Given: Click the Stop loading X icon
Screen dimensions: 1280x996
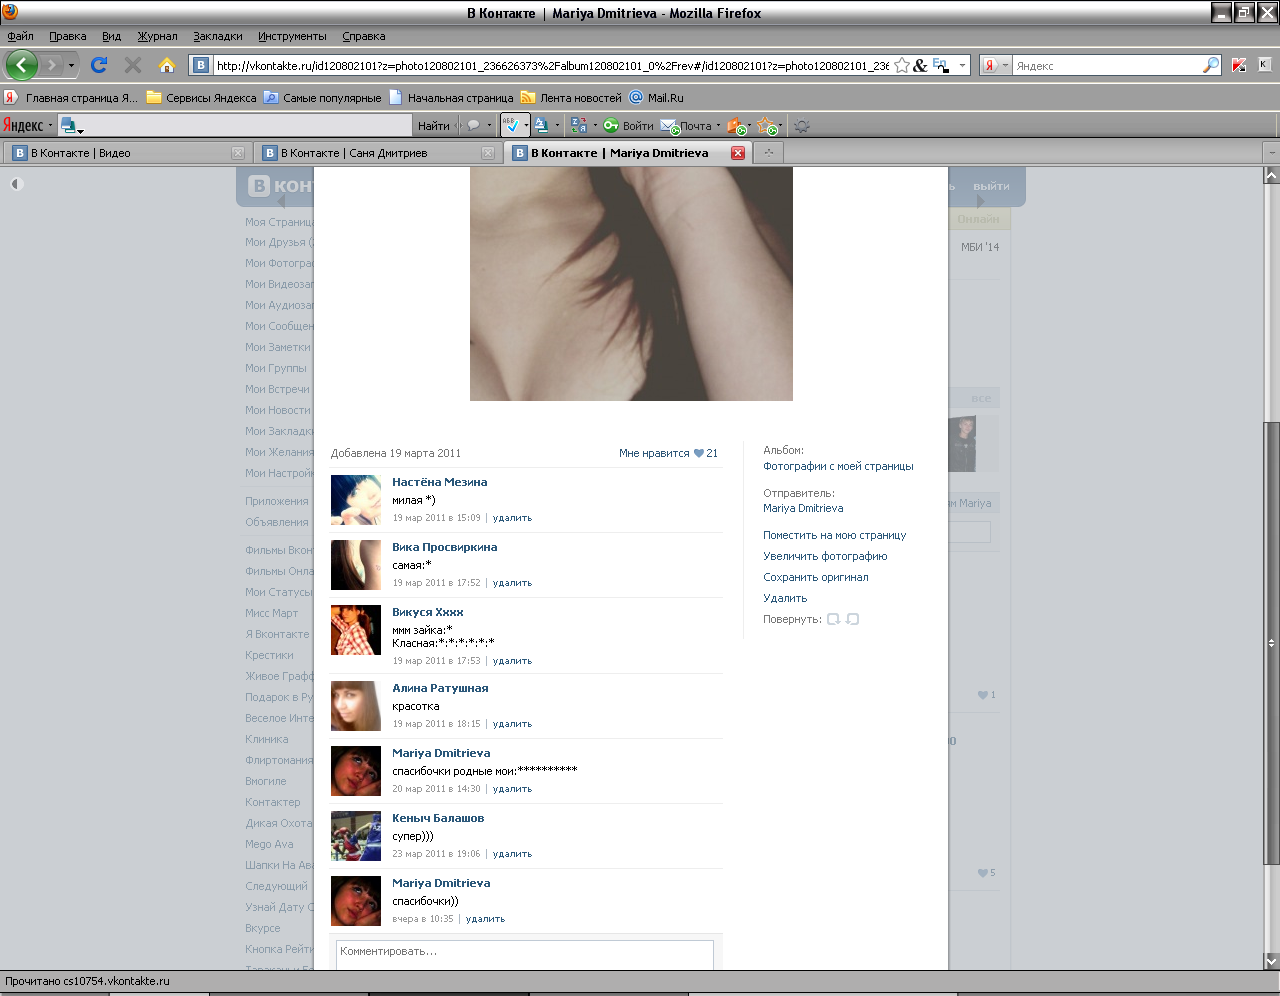Looking at the screenshot, I should pyautogui.click(x=132, y=65).
